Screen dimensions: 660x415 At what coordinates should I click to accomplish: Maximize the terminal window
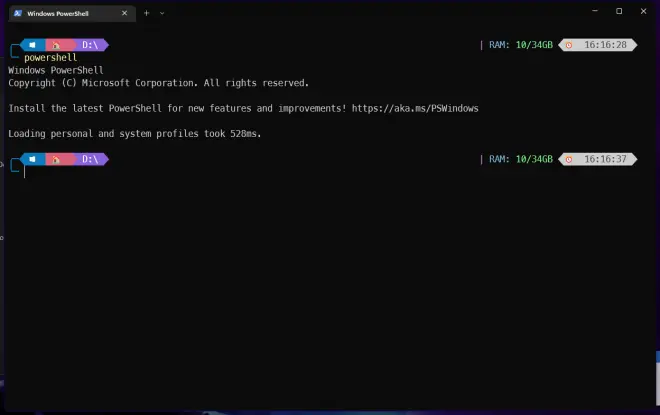(619, 11)
